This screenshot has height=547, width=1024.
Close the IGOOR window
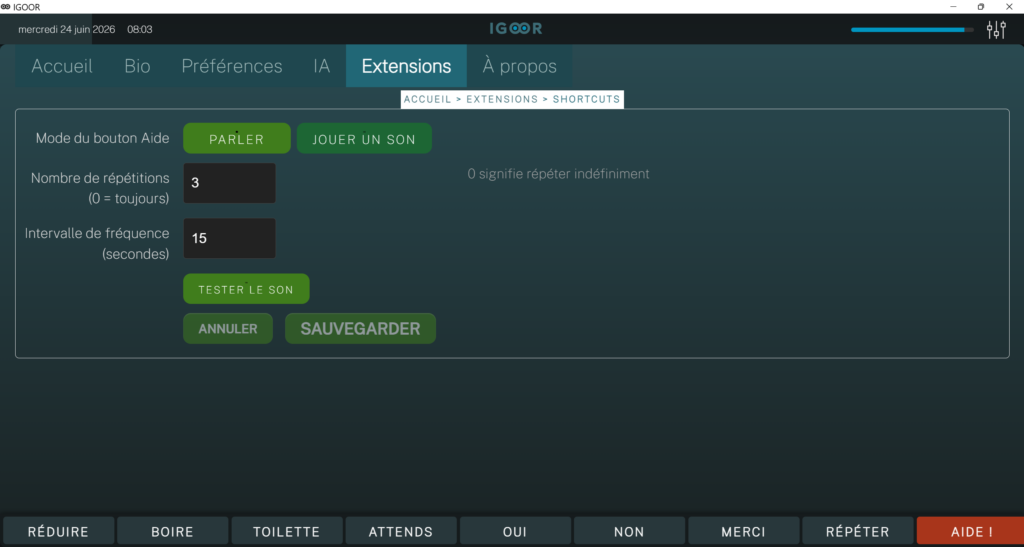1008,7
